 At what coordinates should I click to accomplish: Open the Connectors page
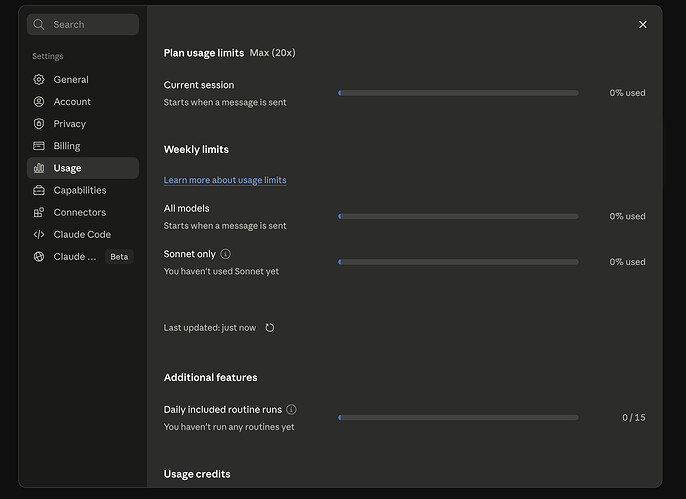(83, 212)
